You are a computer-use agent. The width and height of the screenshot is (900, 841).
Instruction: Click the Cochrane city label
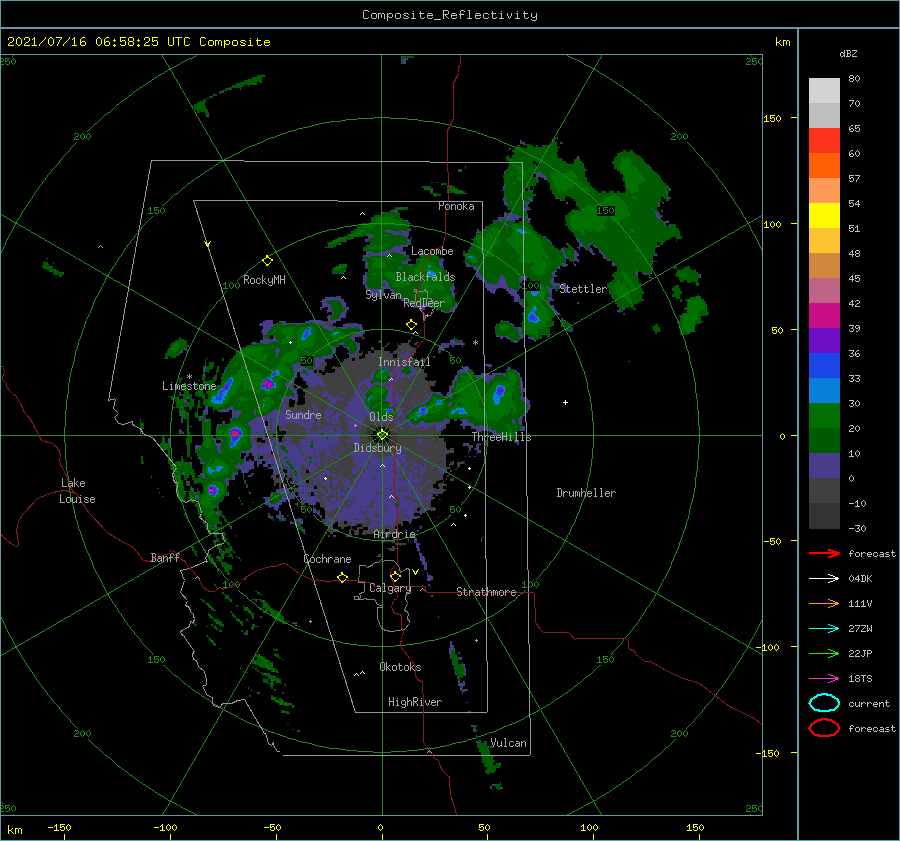click(x=327, y=559)
